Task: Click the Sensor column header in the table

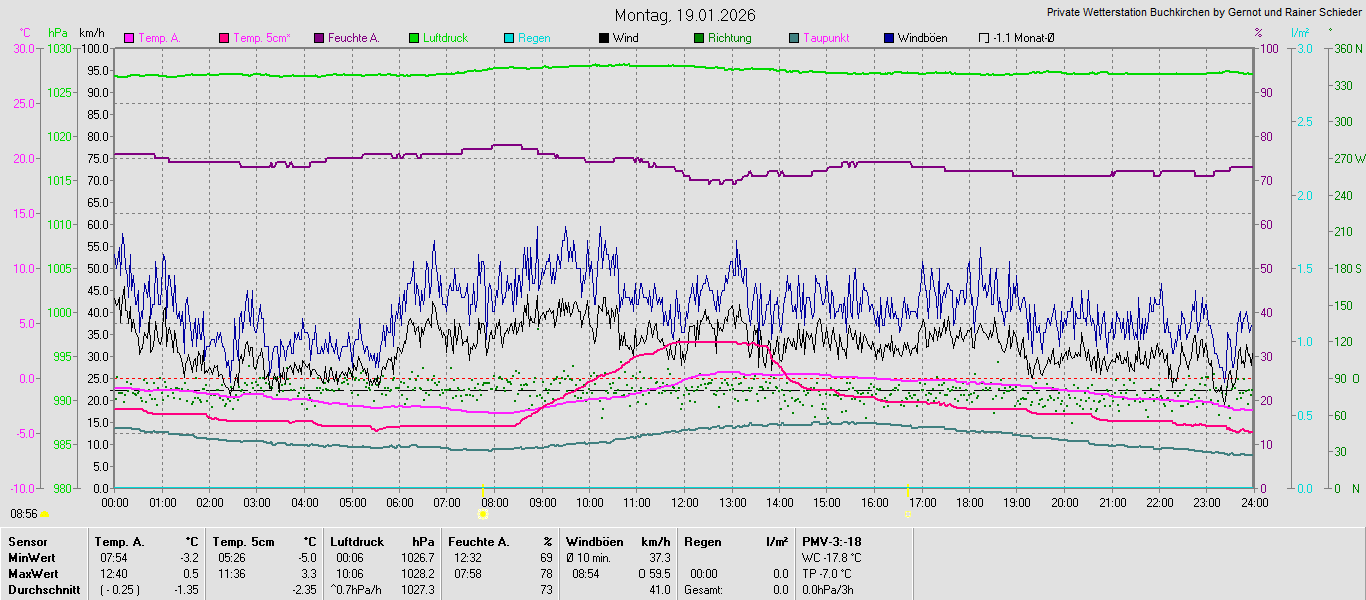Action: [x=27, y=542]
